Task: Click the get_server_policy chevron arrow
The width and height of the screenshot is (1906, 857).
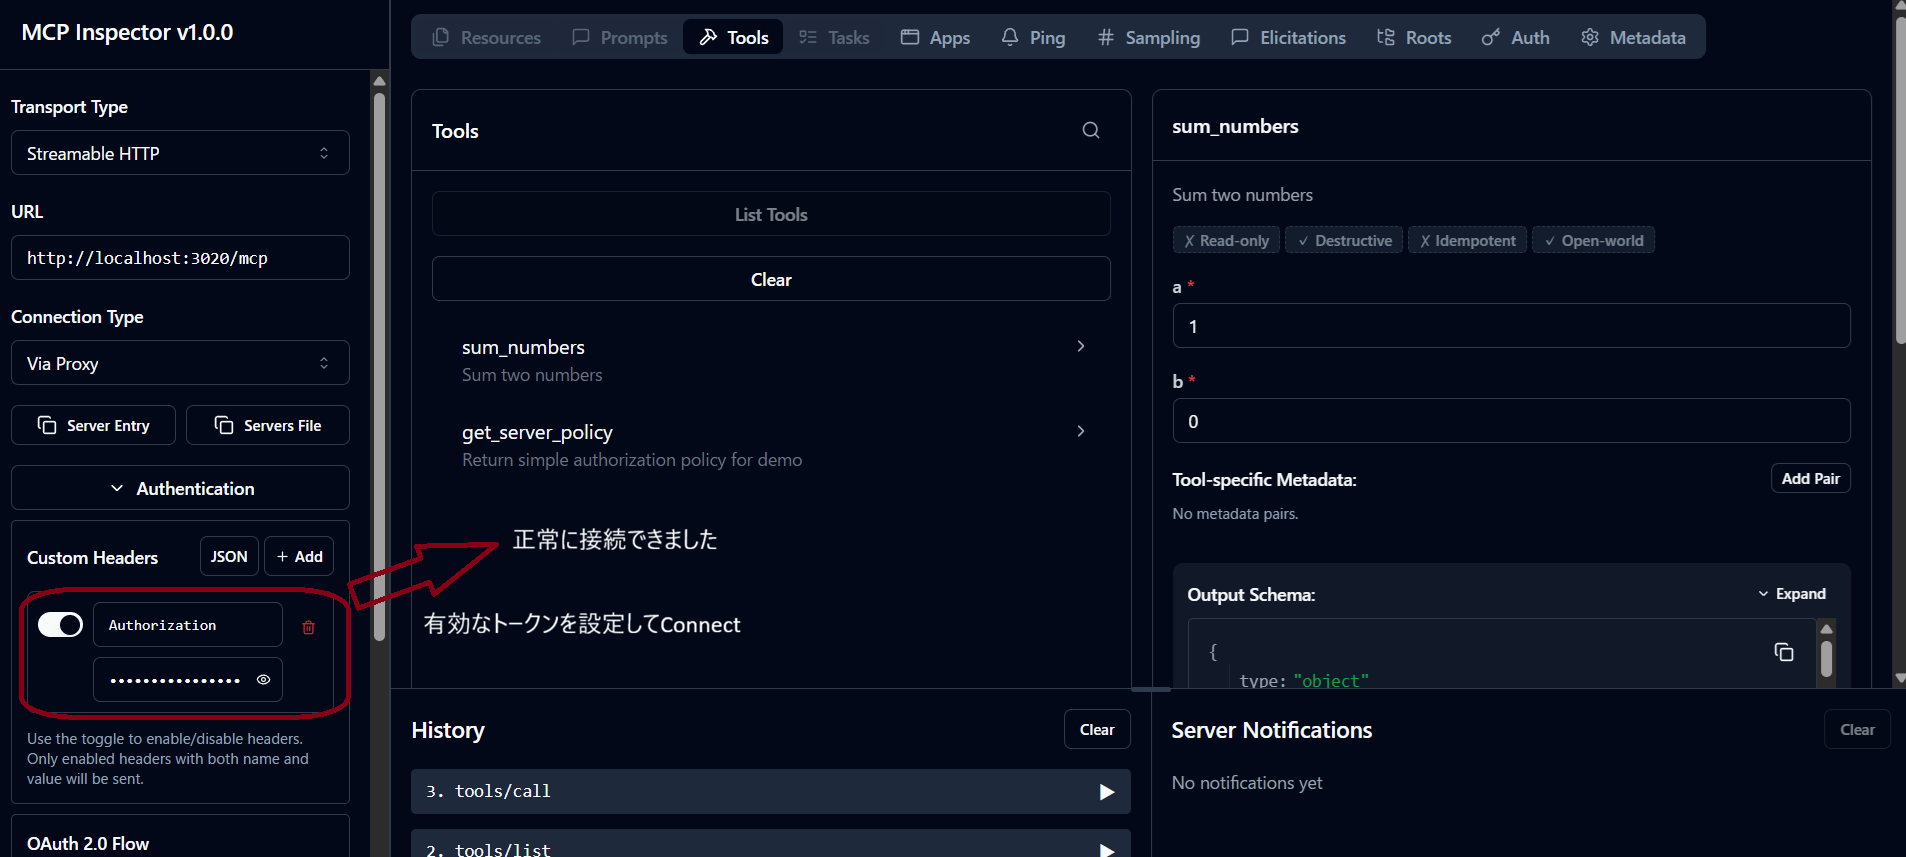Action: (x=1081, y=431)
